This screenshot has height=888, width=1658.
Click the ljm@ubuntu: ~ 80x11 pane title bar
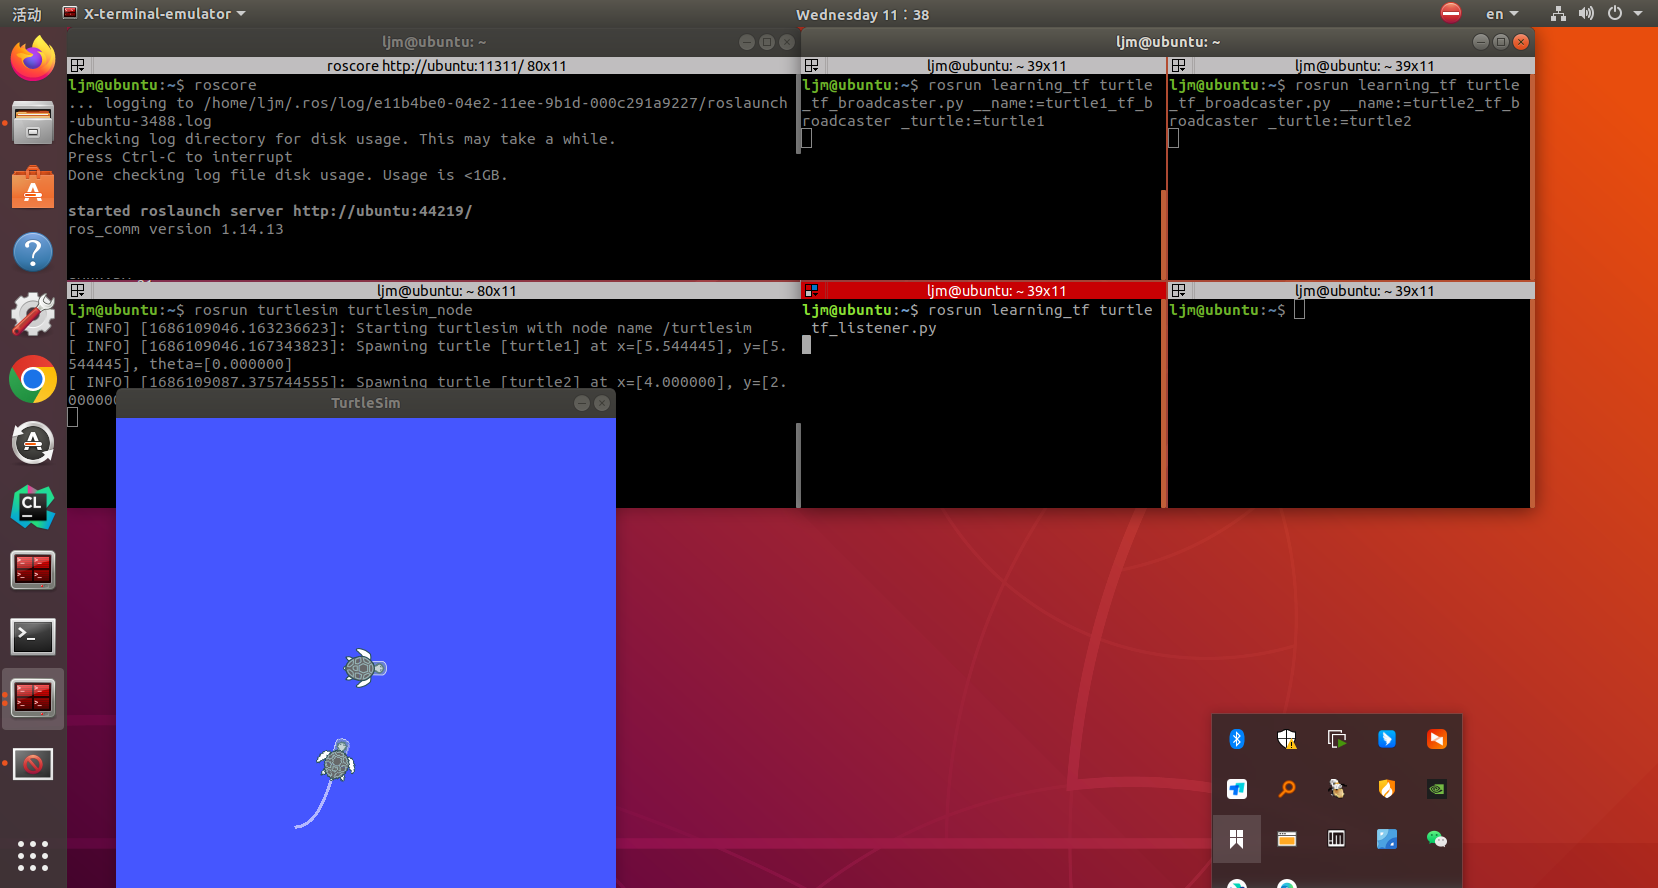pos(447,291)
